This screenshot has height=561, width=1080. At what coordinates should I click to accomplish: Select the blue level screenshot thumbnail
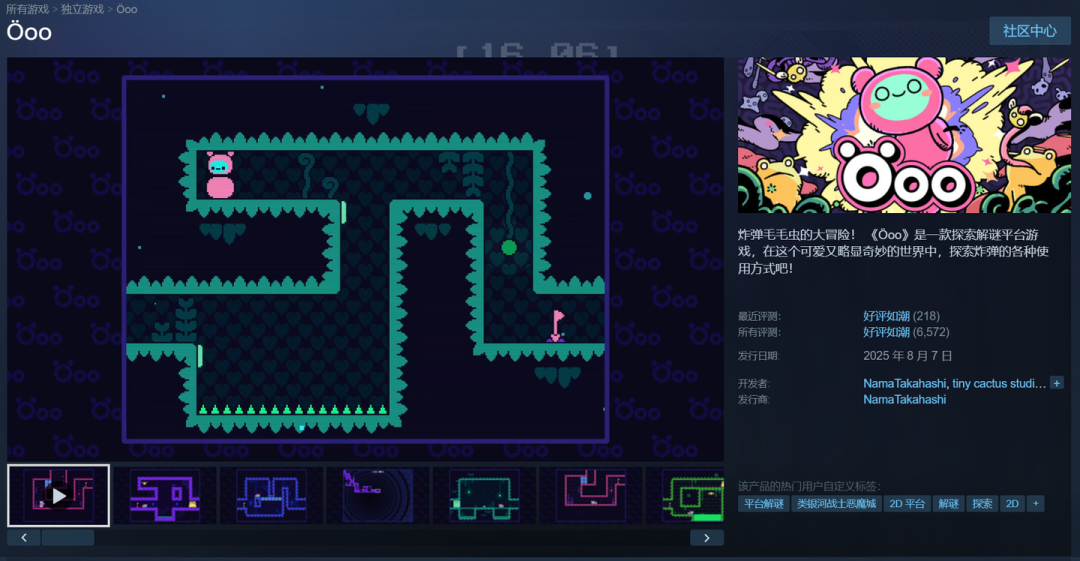click(271, 496)
